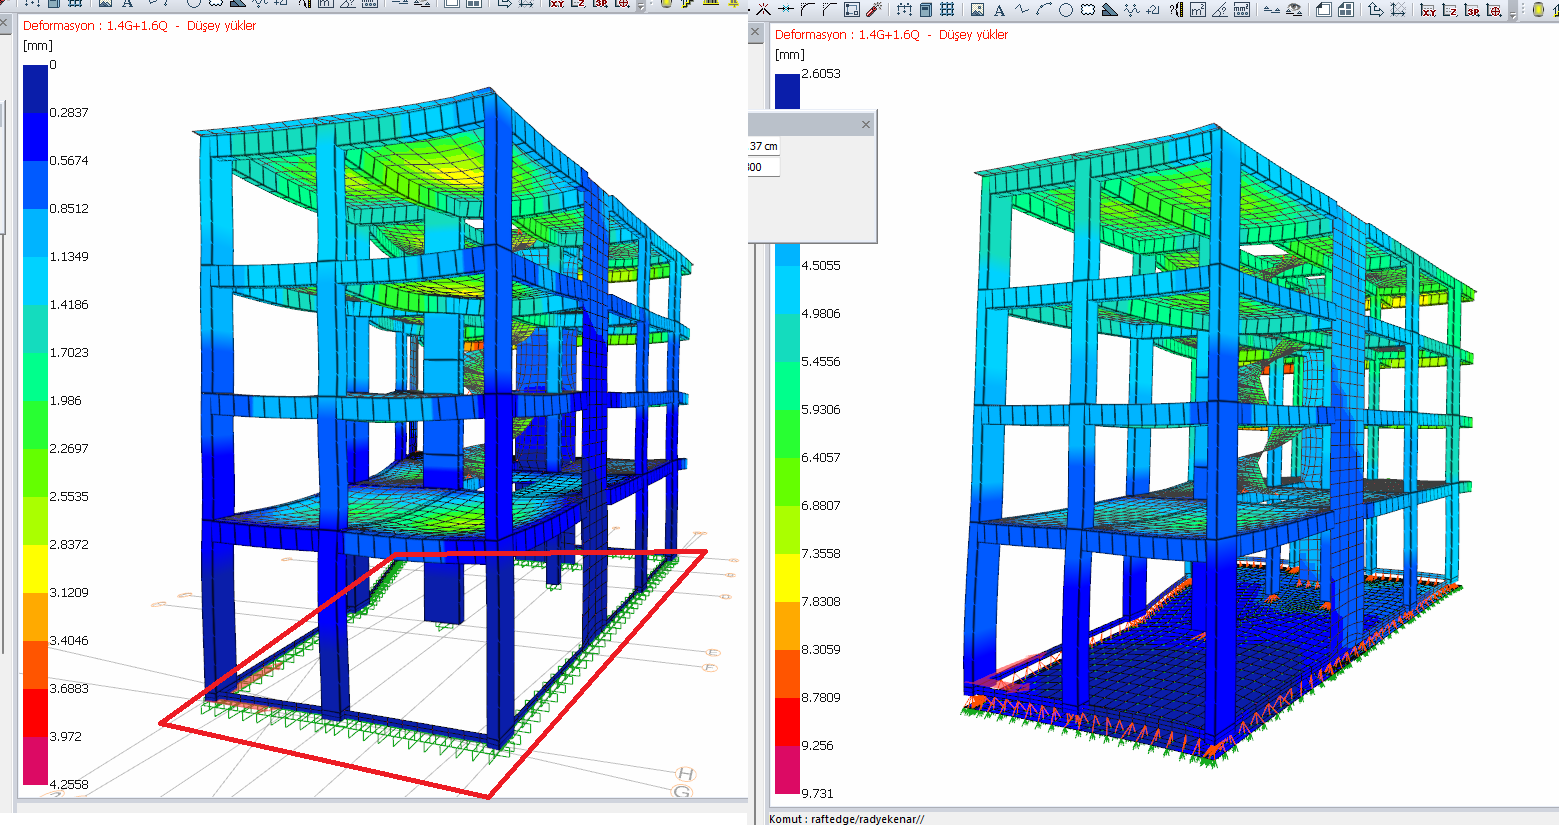Close the right deformation view pane
1559x825 pixels.
[x=756, y=33]
